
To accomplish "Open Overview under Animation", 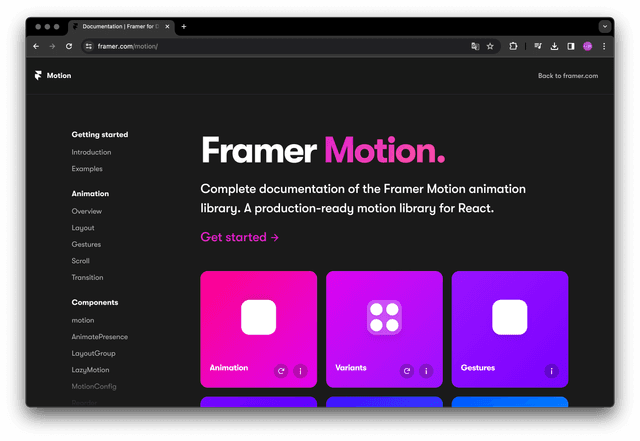I will pos(87,211).
